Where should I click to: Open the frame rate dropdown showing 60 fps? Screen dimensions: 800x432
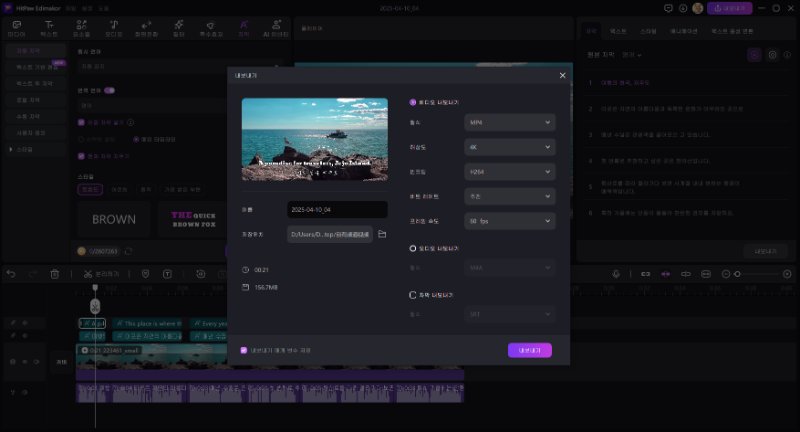(x=510, y=221)
